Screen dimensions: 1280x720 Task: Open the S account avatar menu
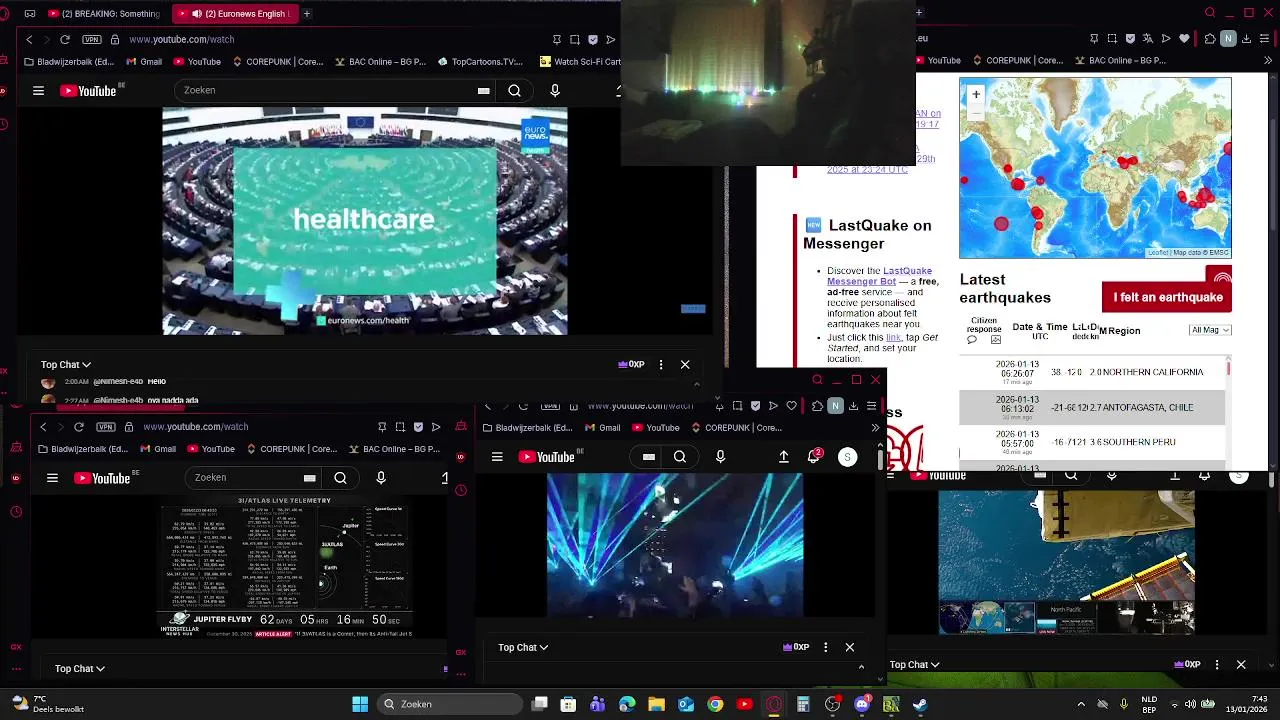[847, 457]
